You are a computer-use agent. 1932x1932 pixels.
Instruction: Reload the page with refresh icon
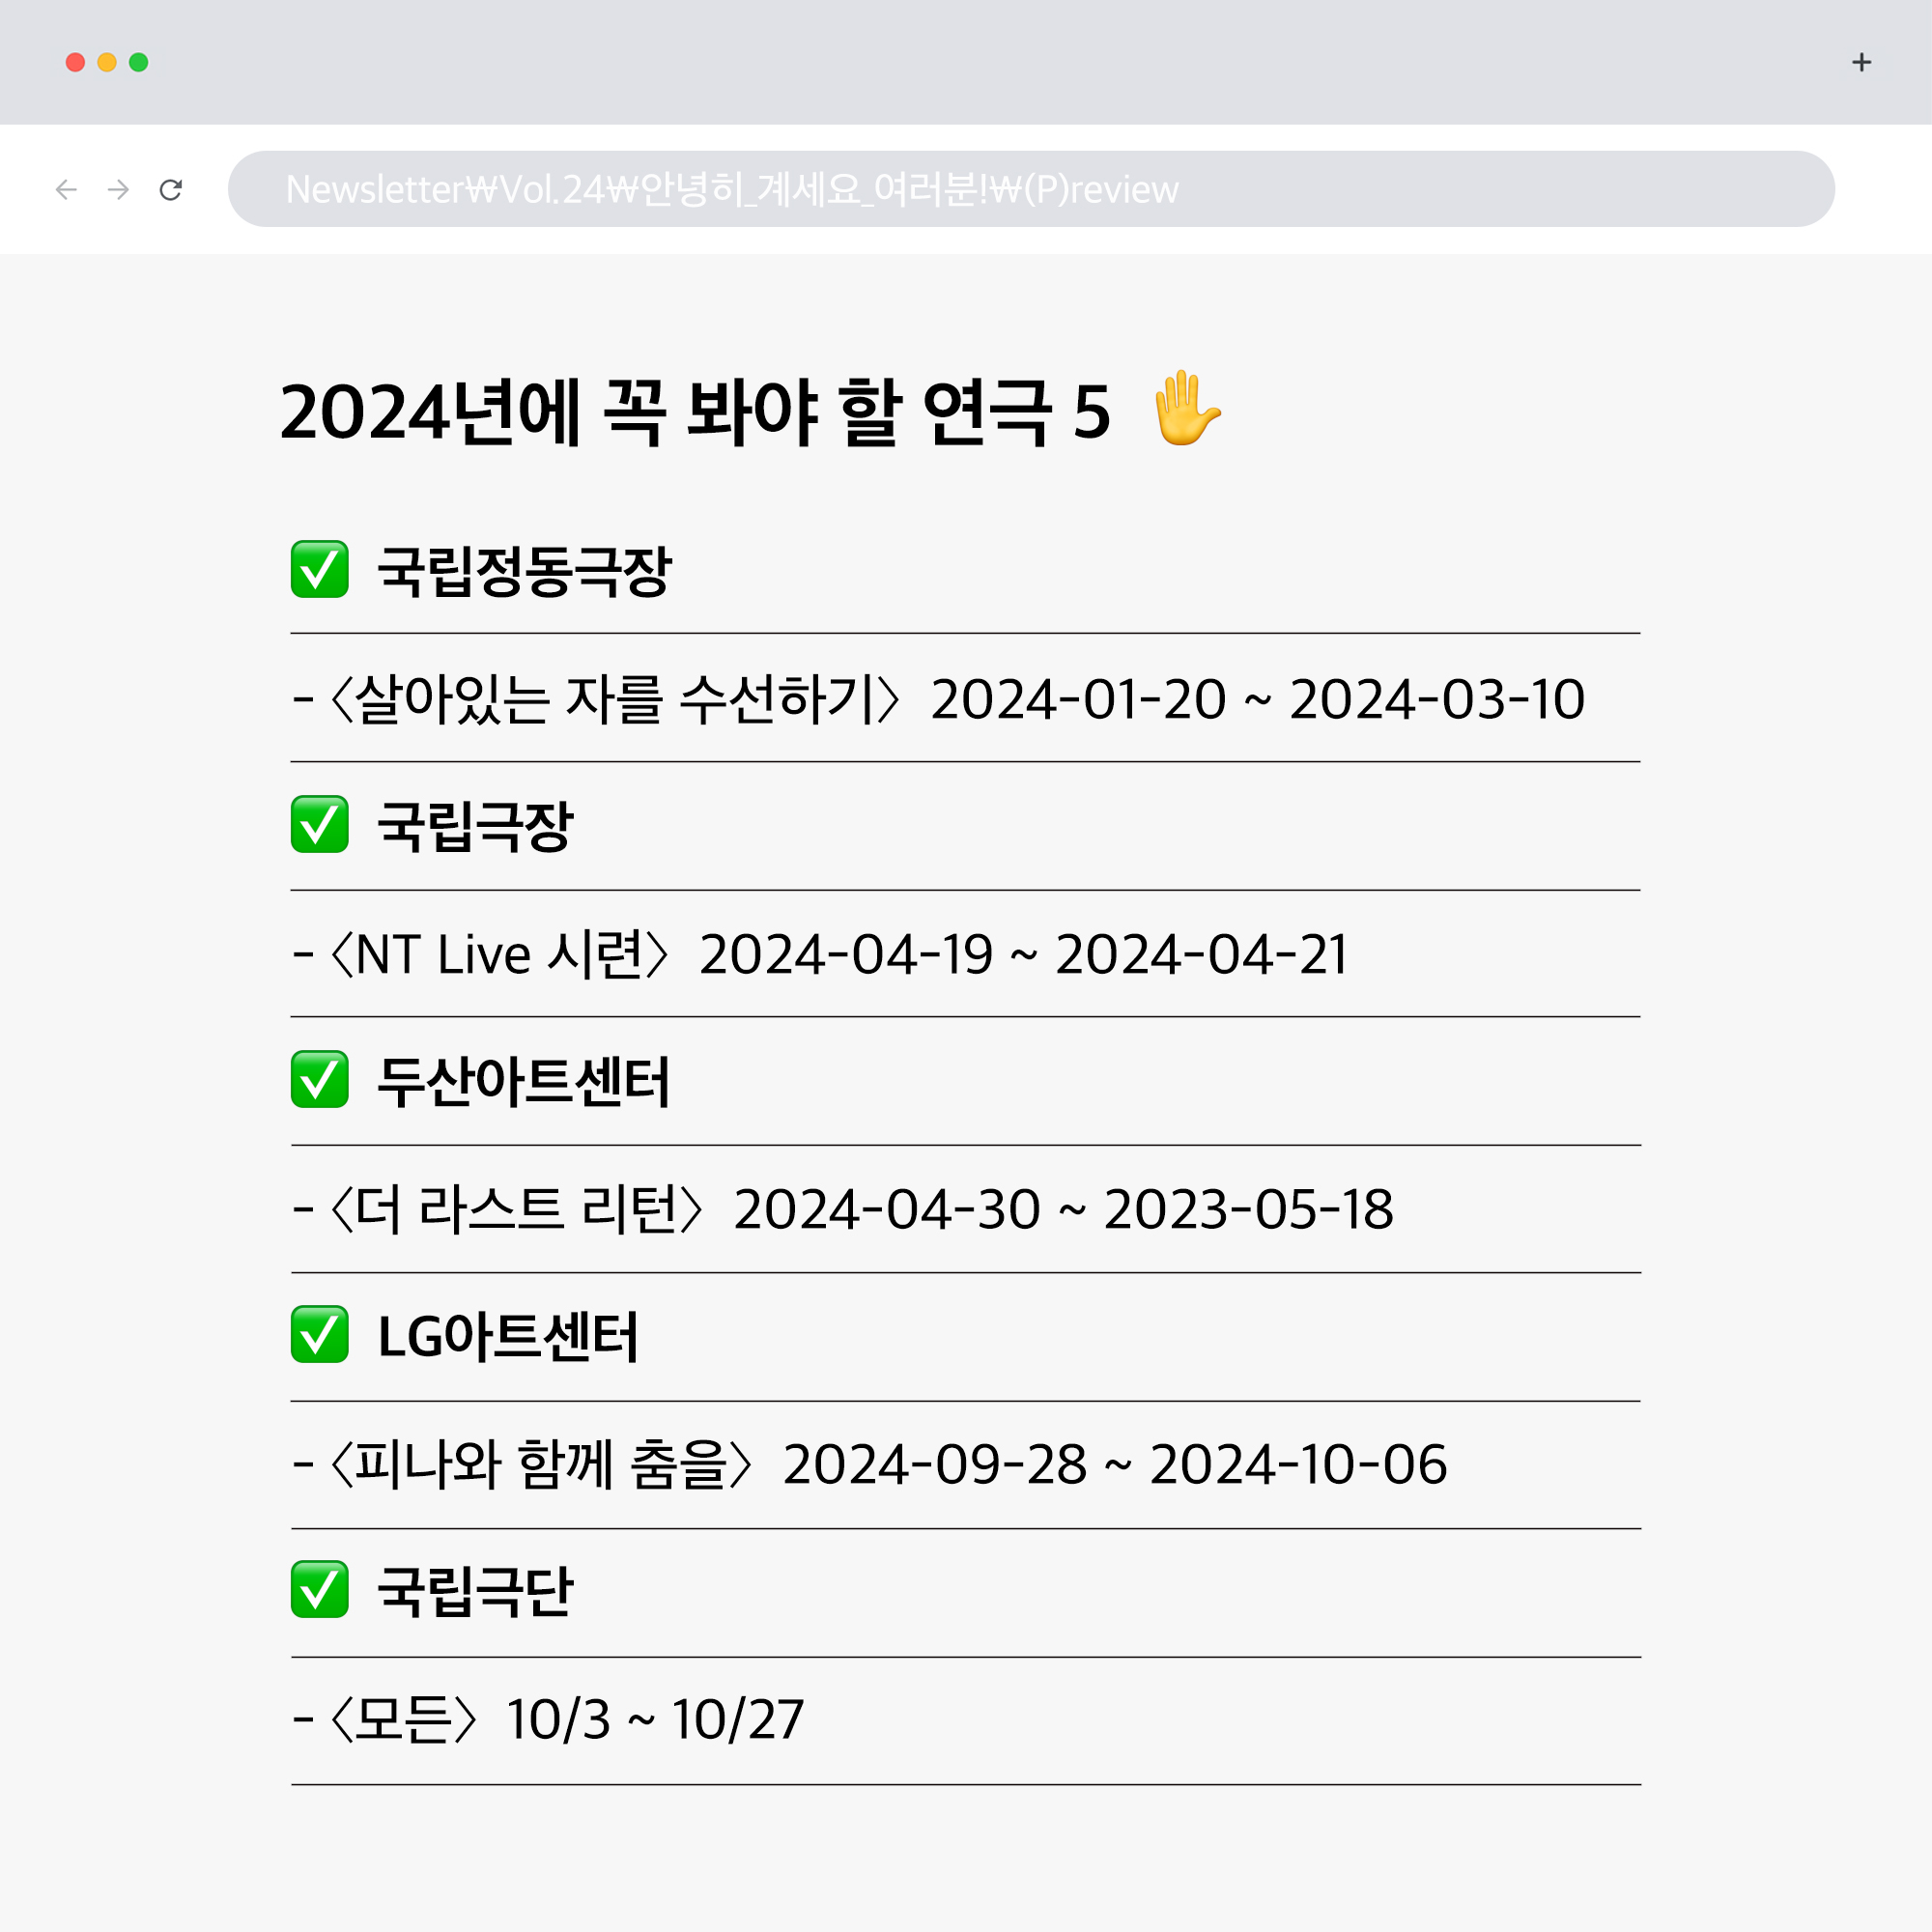(171, 189)
